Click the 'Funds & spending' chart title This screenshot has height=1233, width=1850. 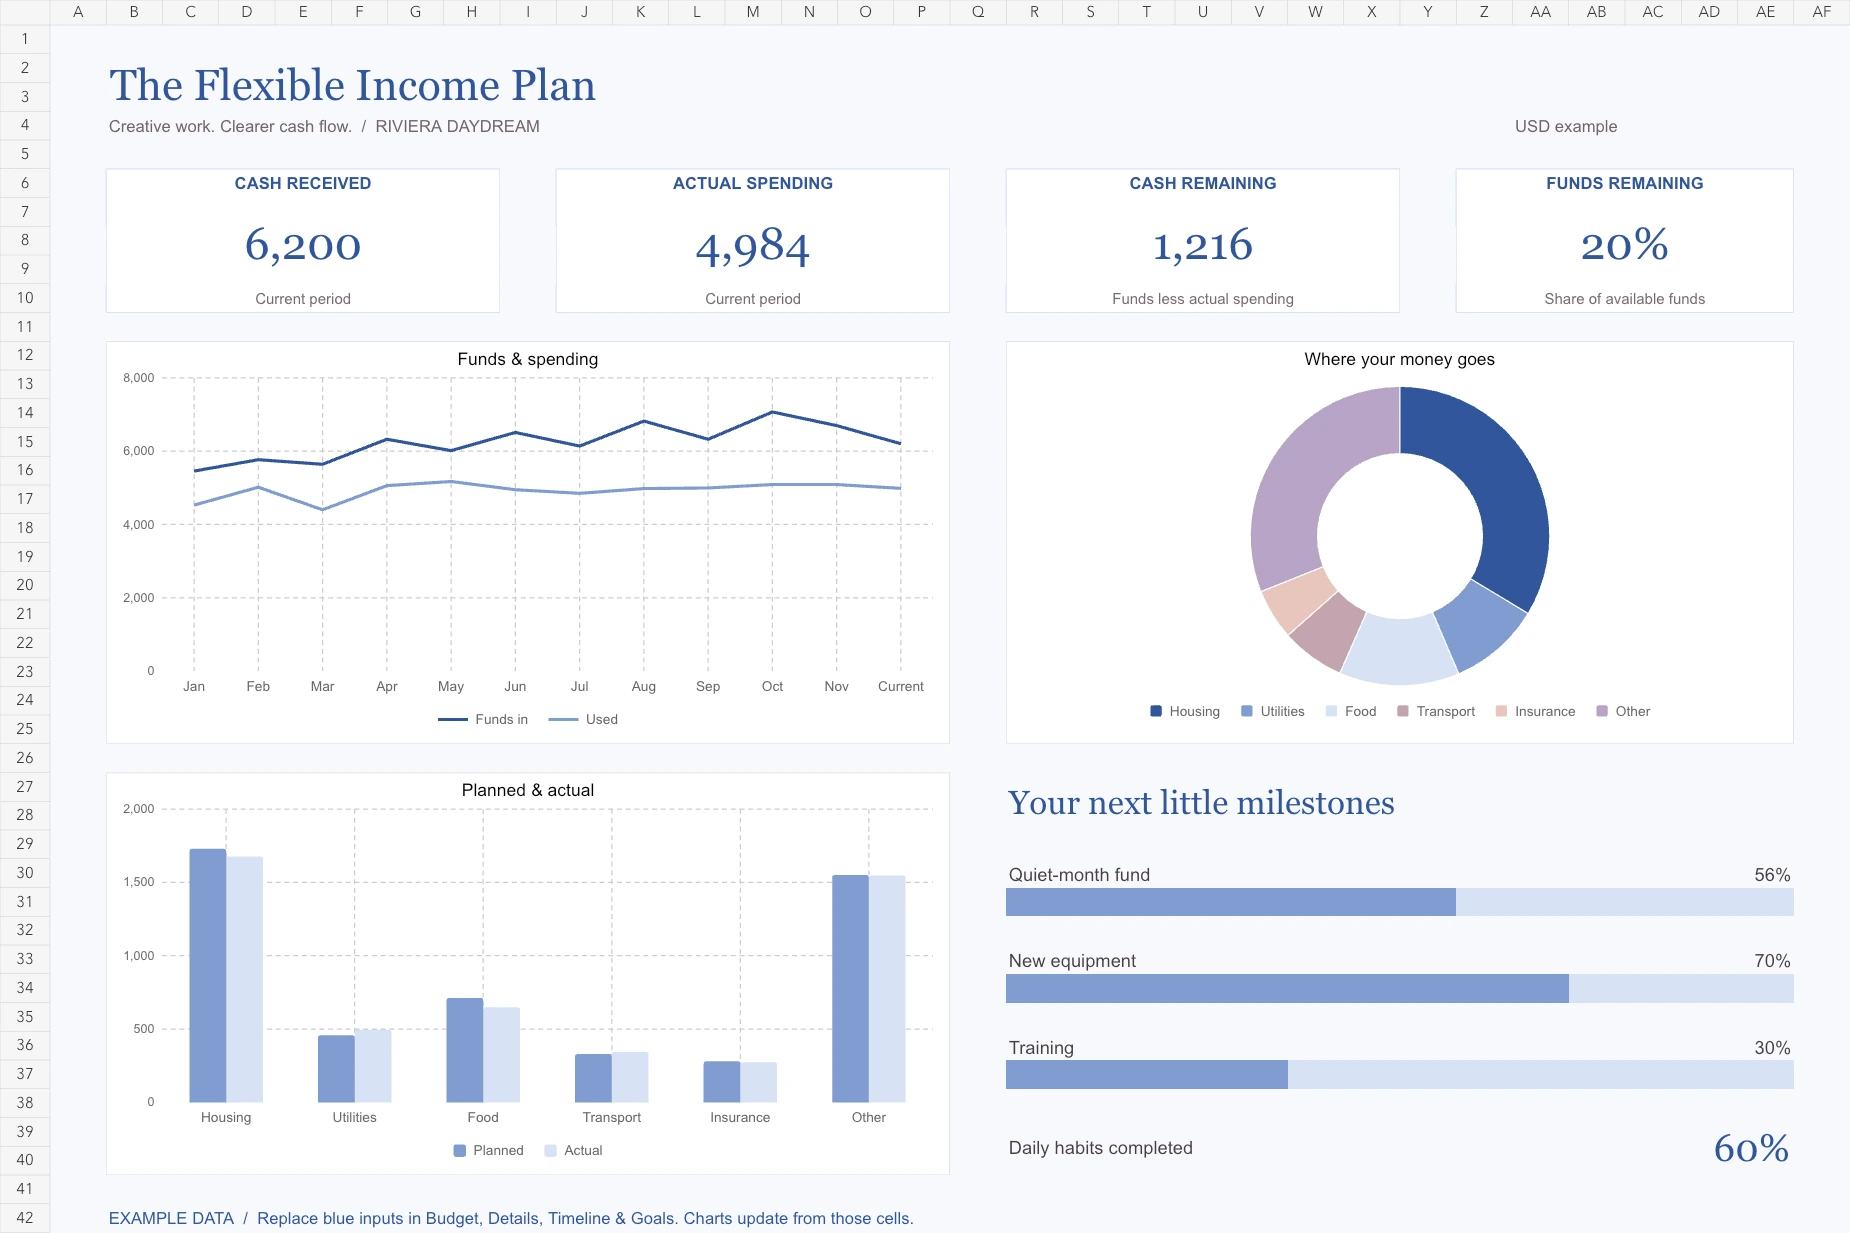point(528,359)
